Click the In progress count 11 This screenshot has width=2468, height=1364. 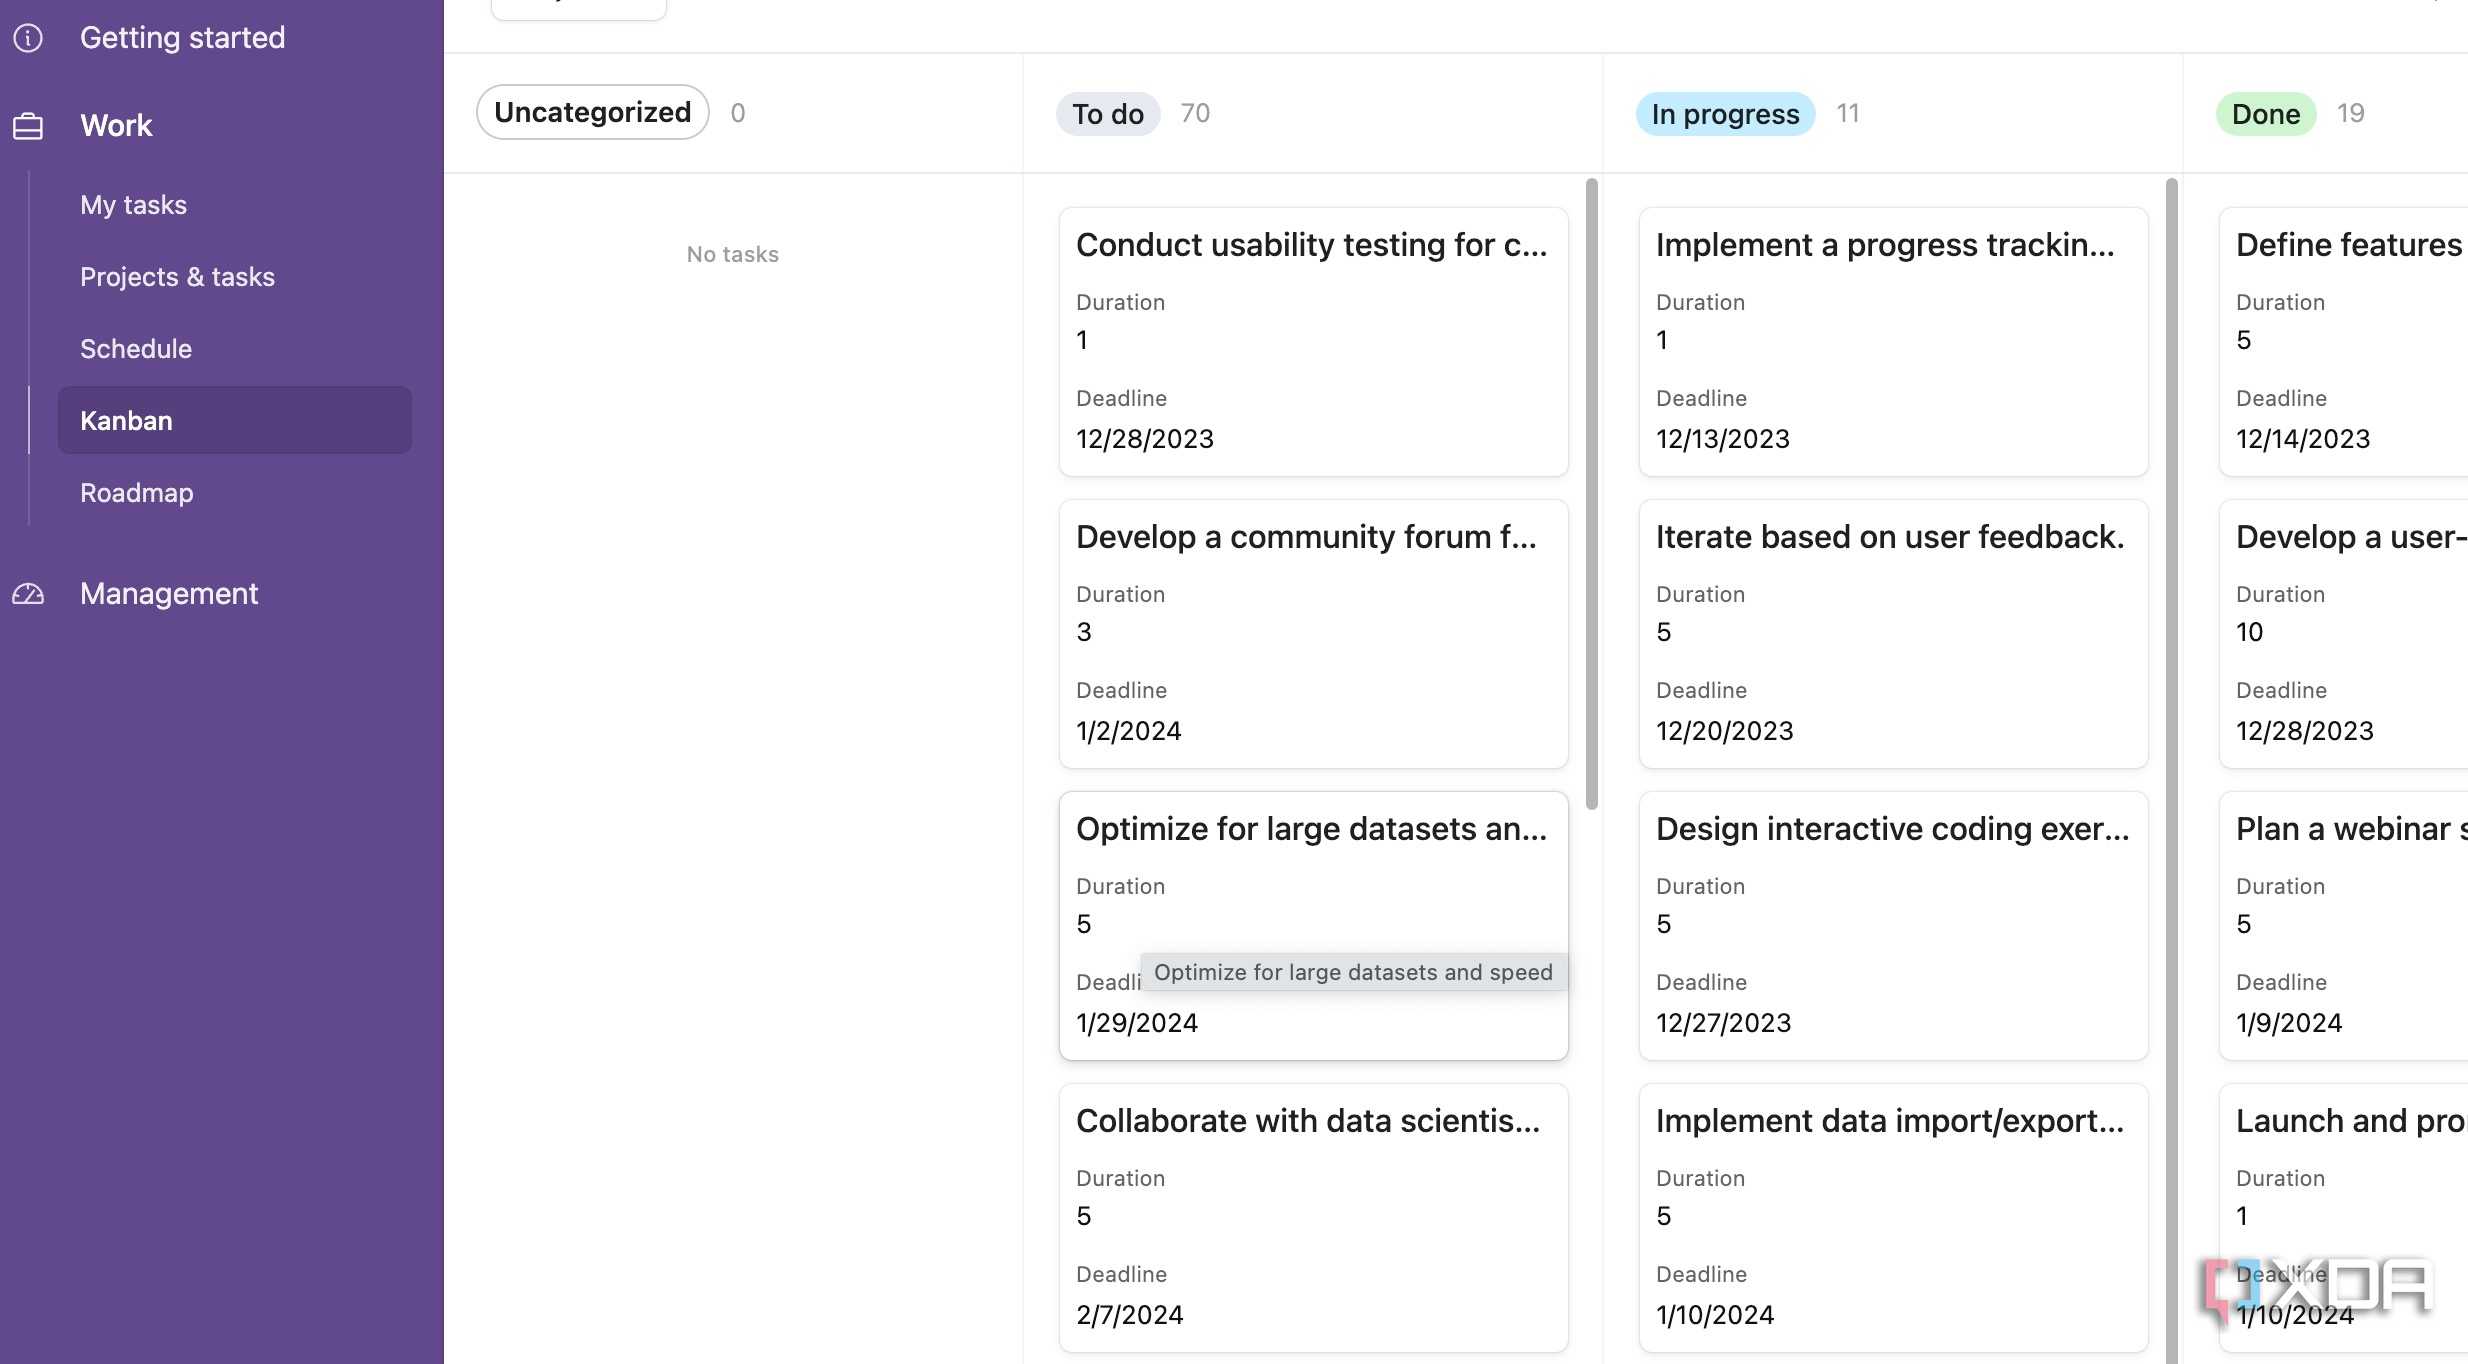(x=1848, y=113)
